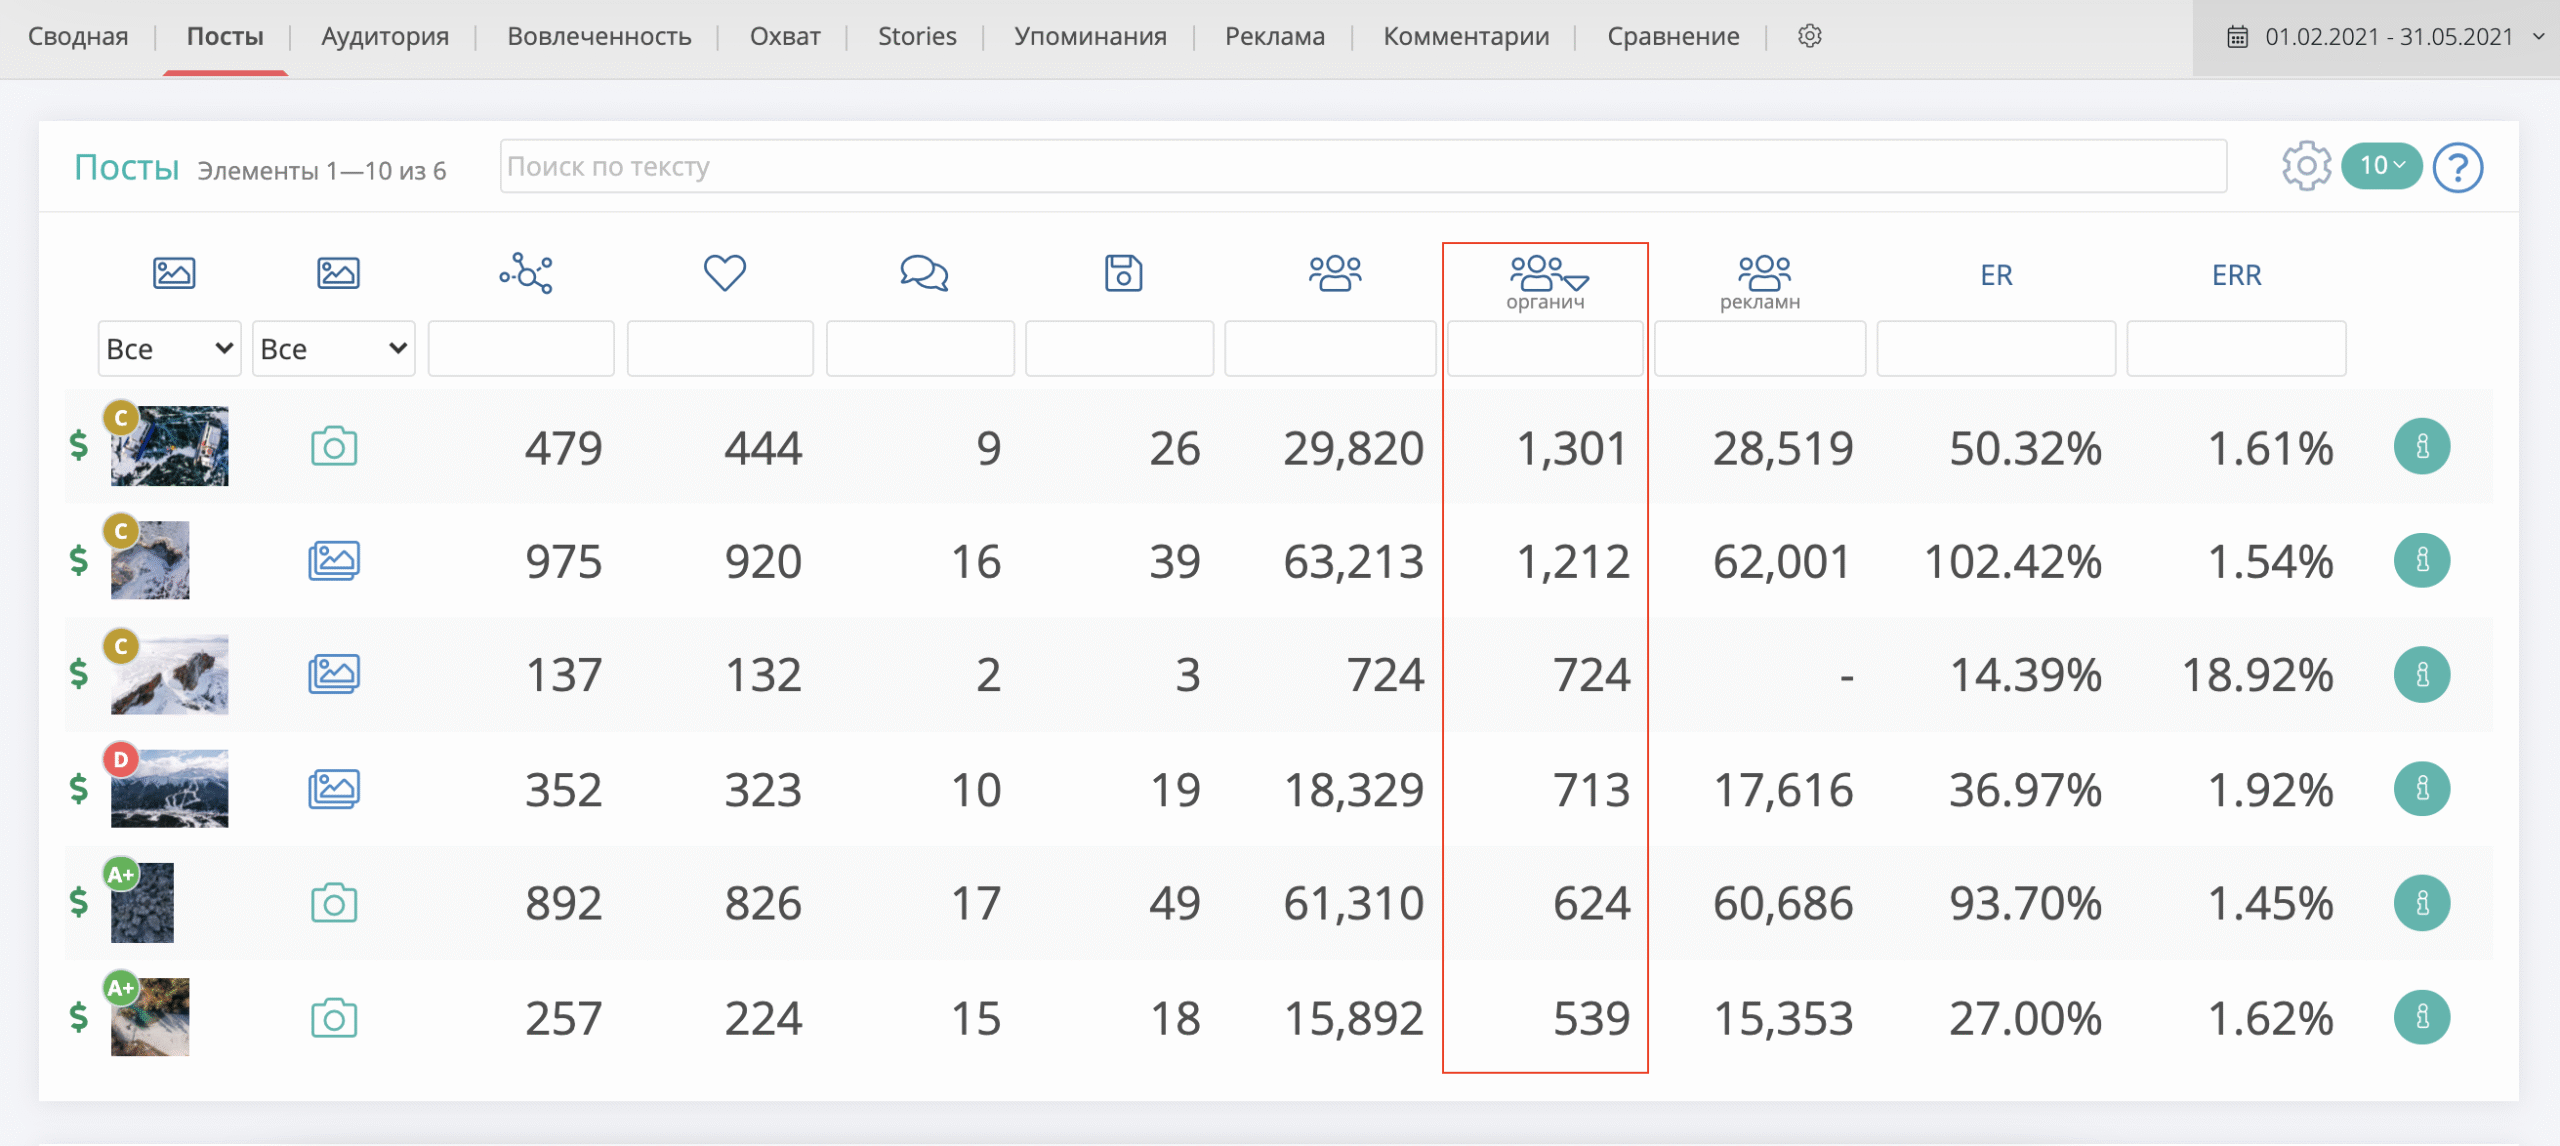Open the 10 items per page dropdown

click(2381, 166)
